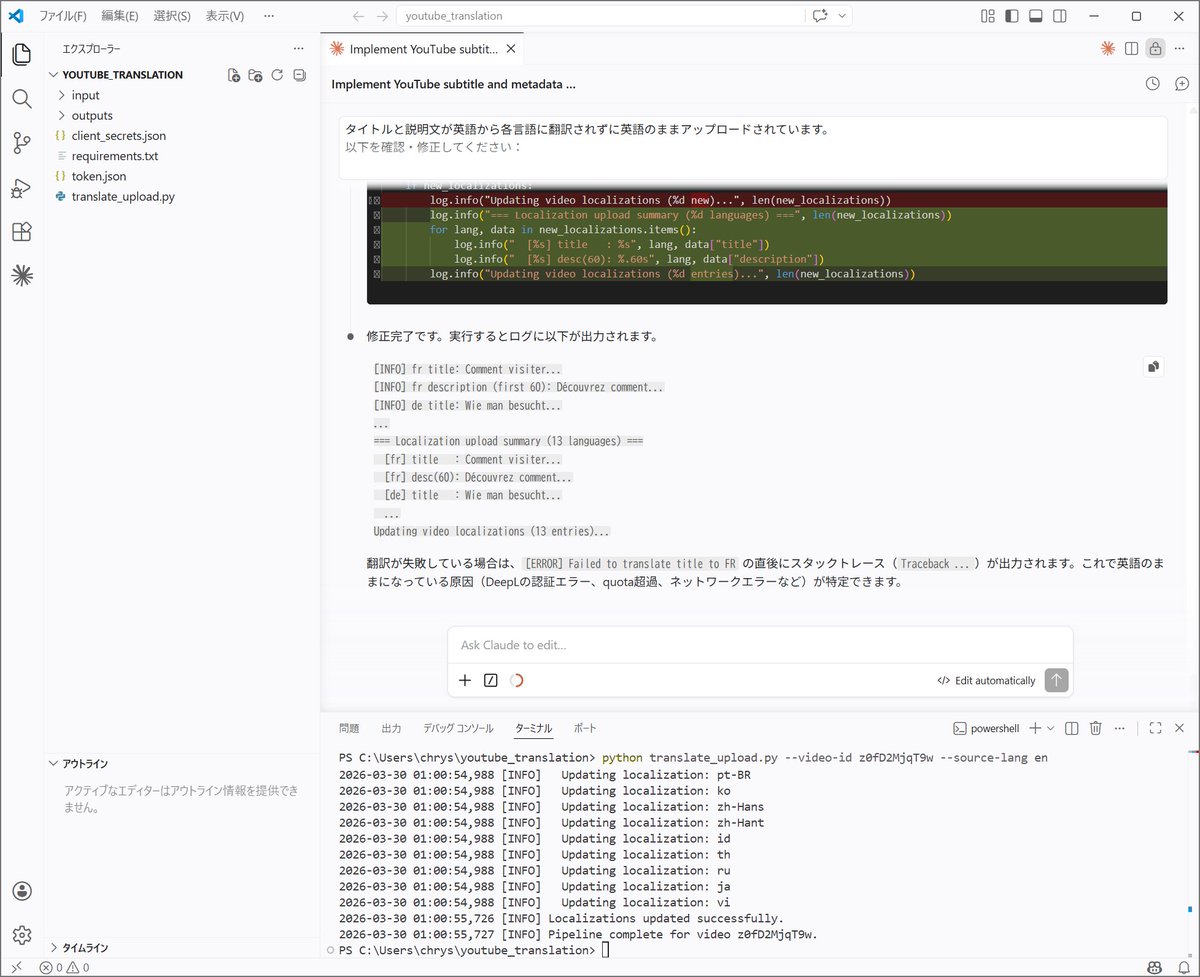Switch the Edit automatically mode
The width and height of the screenshot is (1200, 977).
tap(986, 680)
